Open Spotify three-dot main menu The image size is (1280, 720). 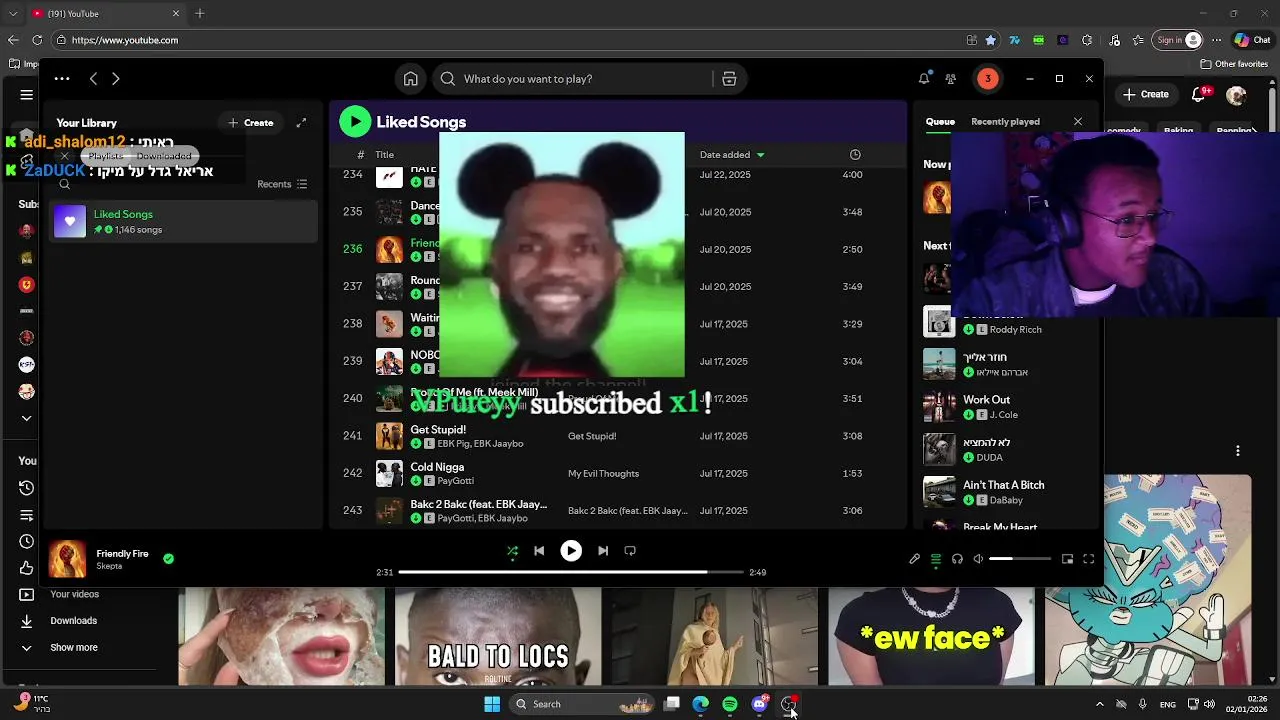tap(62, 79)
